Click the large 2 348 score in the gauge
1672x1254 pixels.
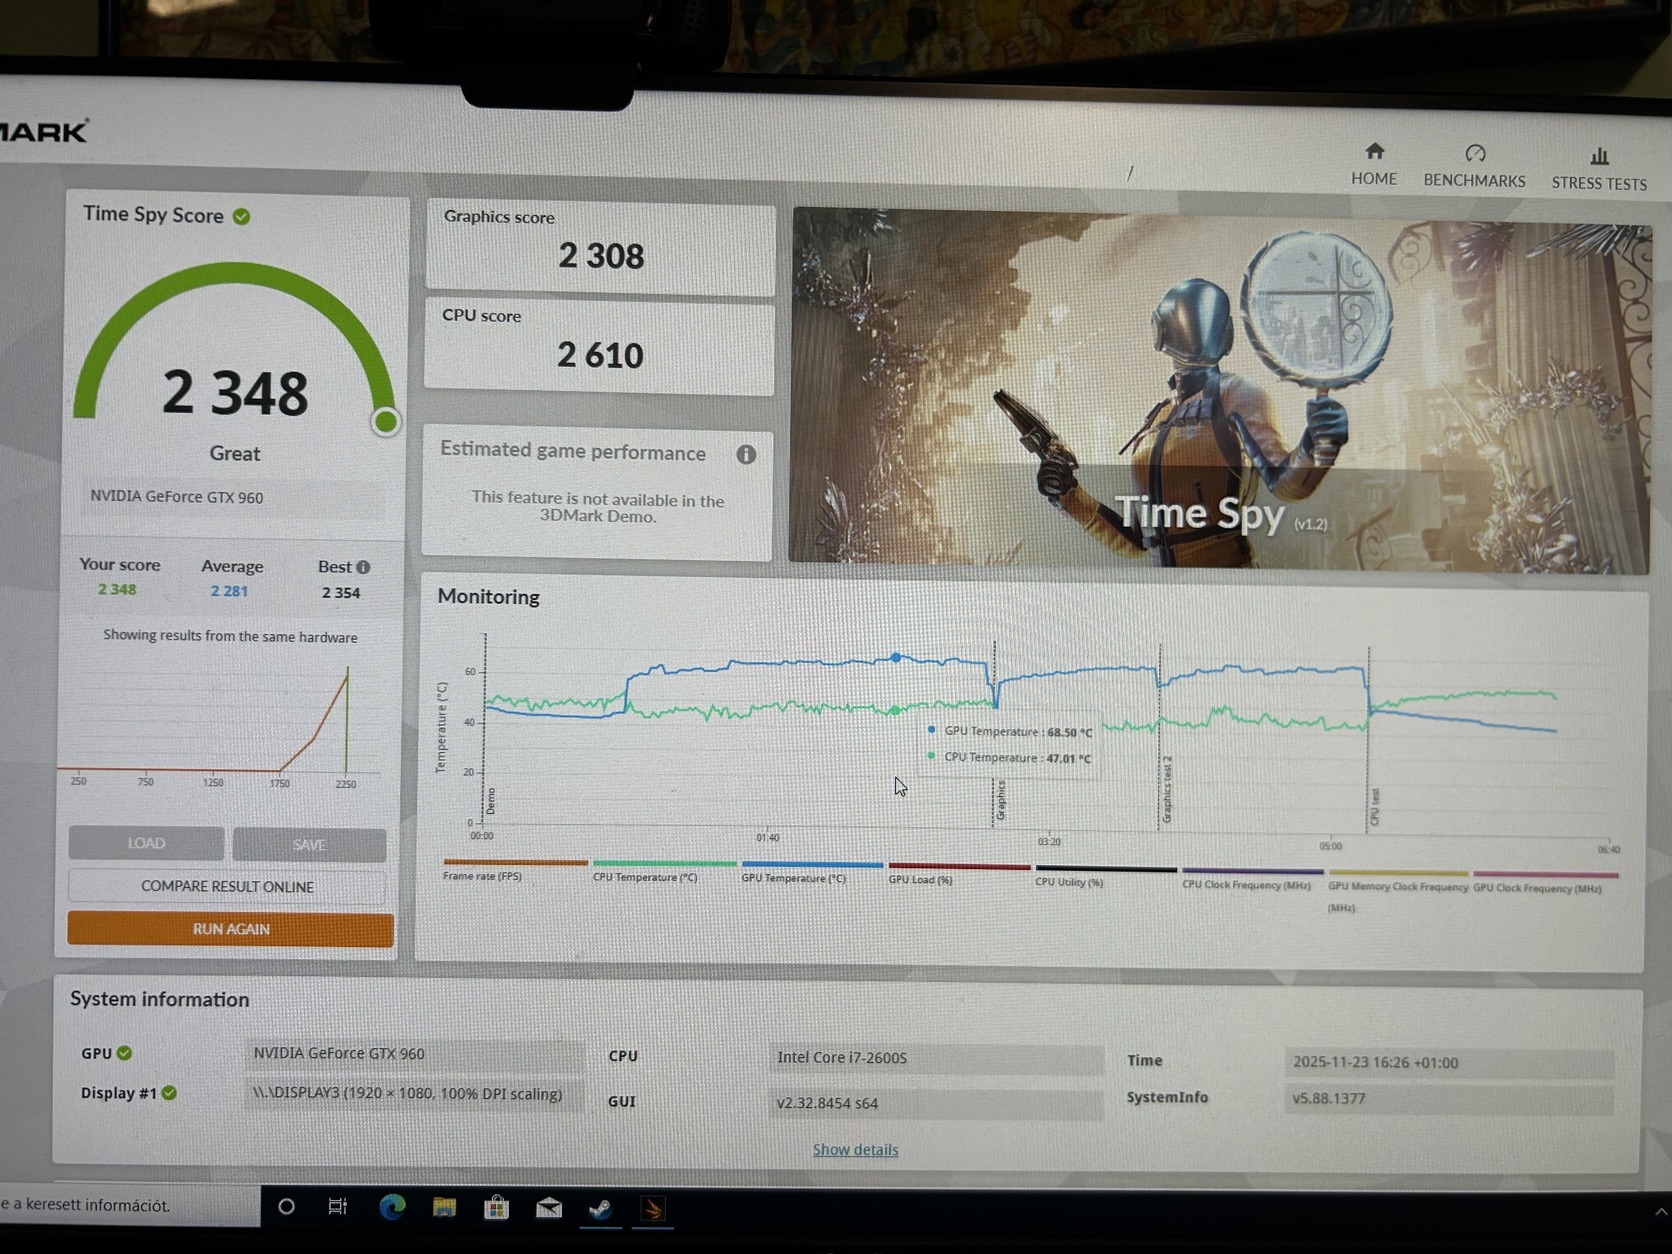[235, 392]
